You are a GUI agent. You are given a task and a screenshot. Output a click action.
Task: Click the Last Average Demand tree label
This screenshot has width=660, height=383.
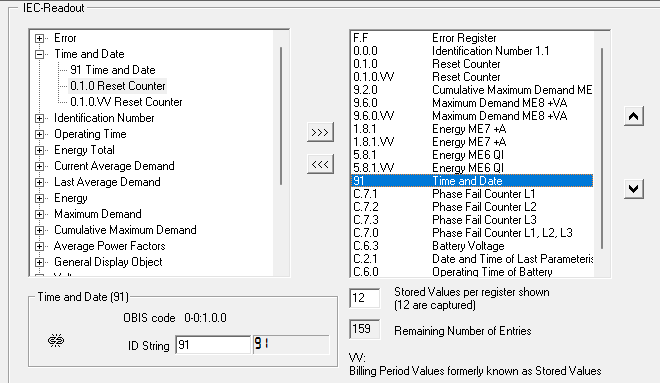tap(107, 182)
